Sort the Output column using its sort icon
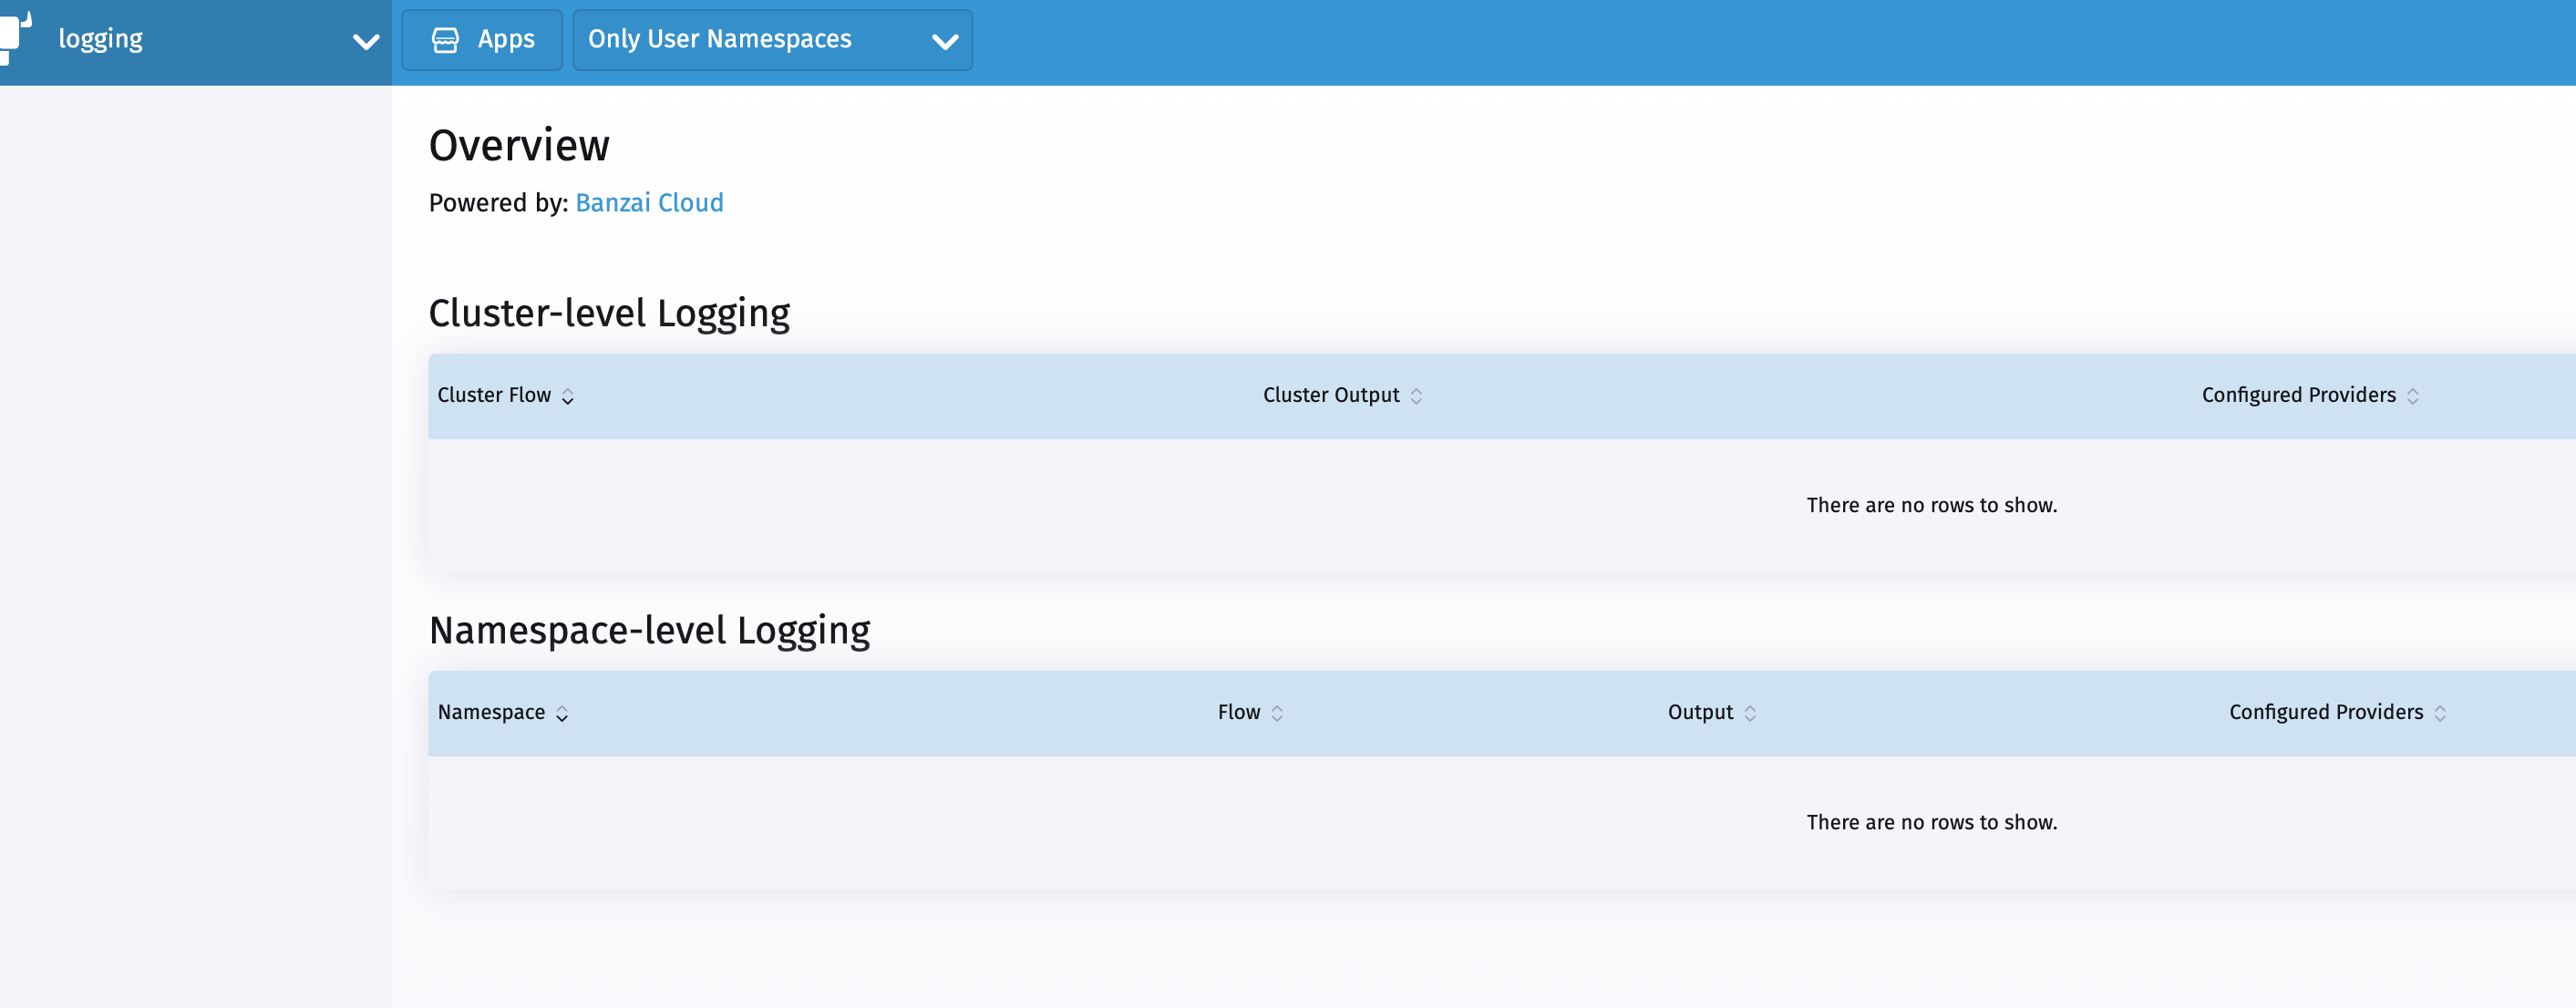 [1748, 713]
